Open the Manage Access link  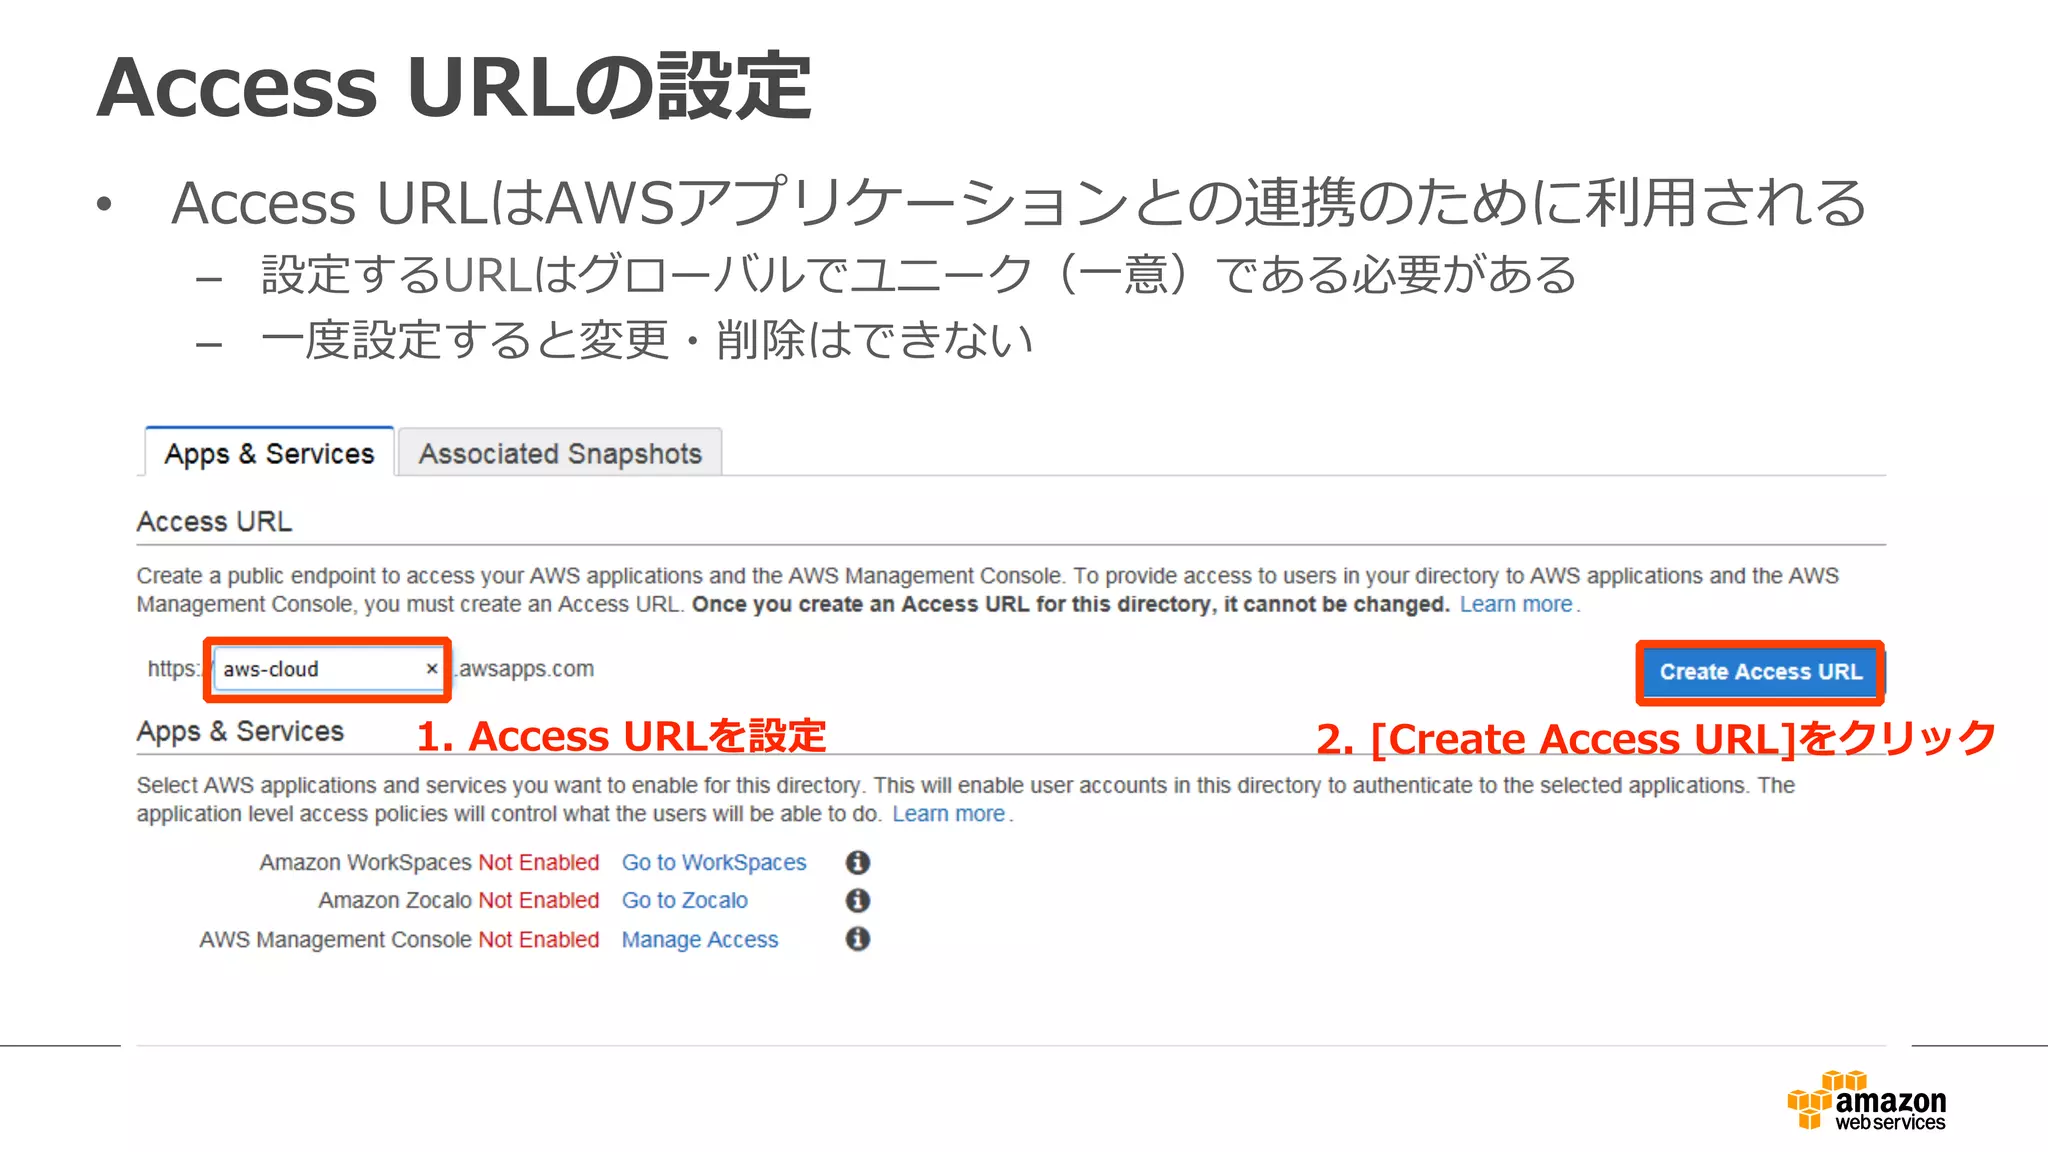700,939
